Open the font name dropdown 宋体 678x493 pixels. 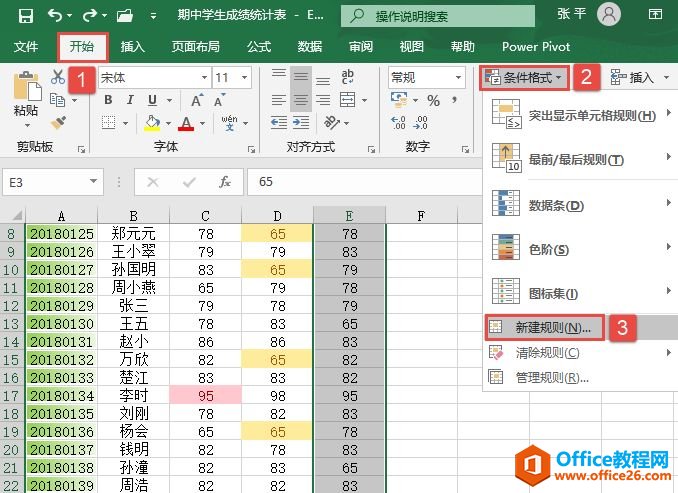[205, 77]
